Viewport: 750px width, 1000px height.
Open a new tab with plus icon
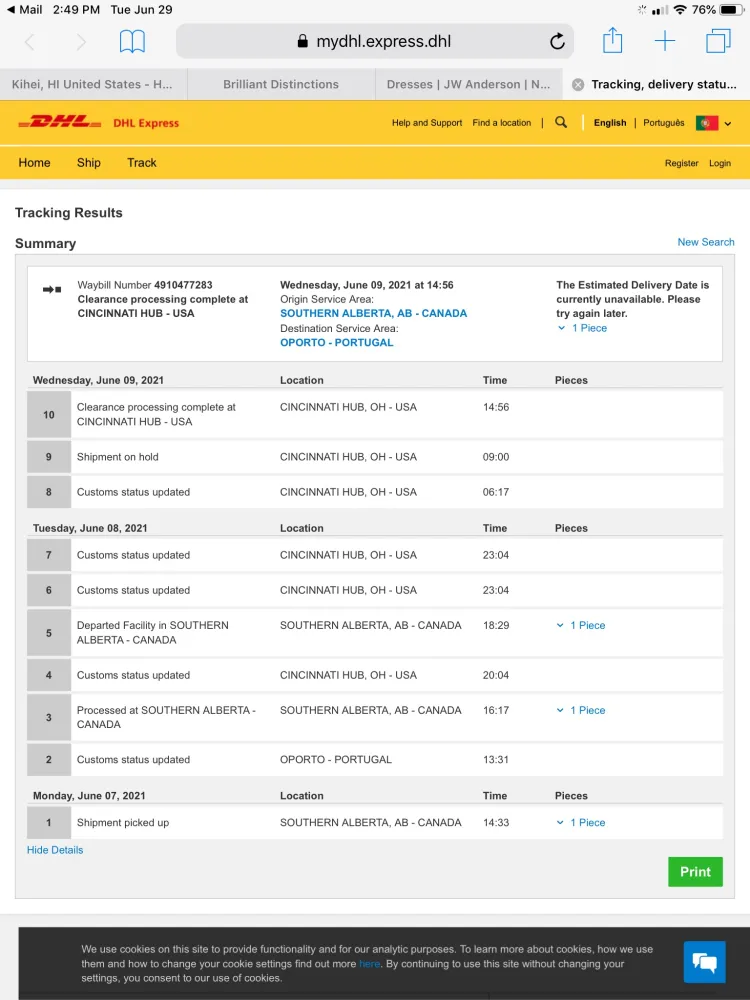point(665,41)
